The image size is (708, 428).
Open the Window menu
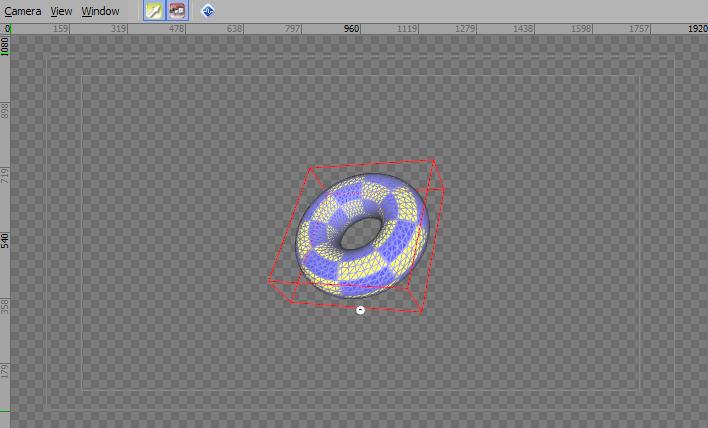click(100, 11)
